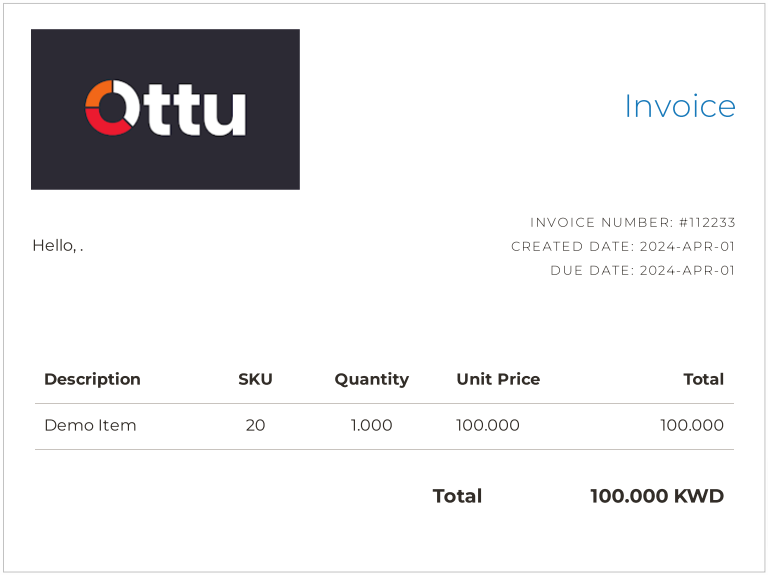Screen dimensions: 768x575
Task: Click the blue Invoice heading
Action: pos(679,106)
